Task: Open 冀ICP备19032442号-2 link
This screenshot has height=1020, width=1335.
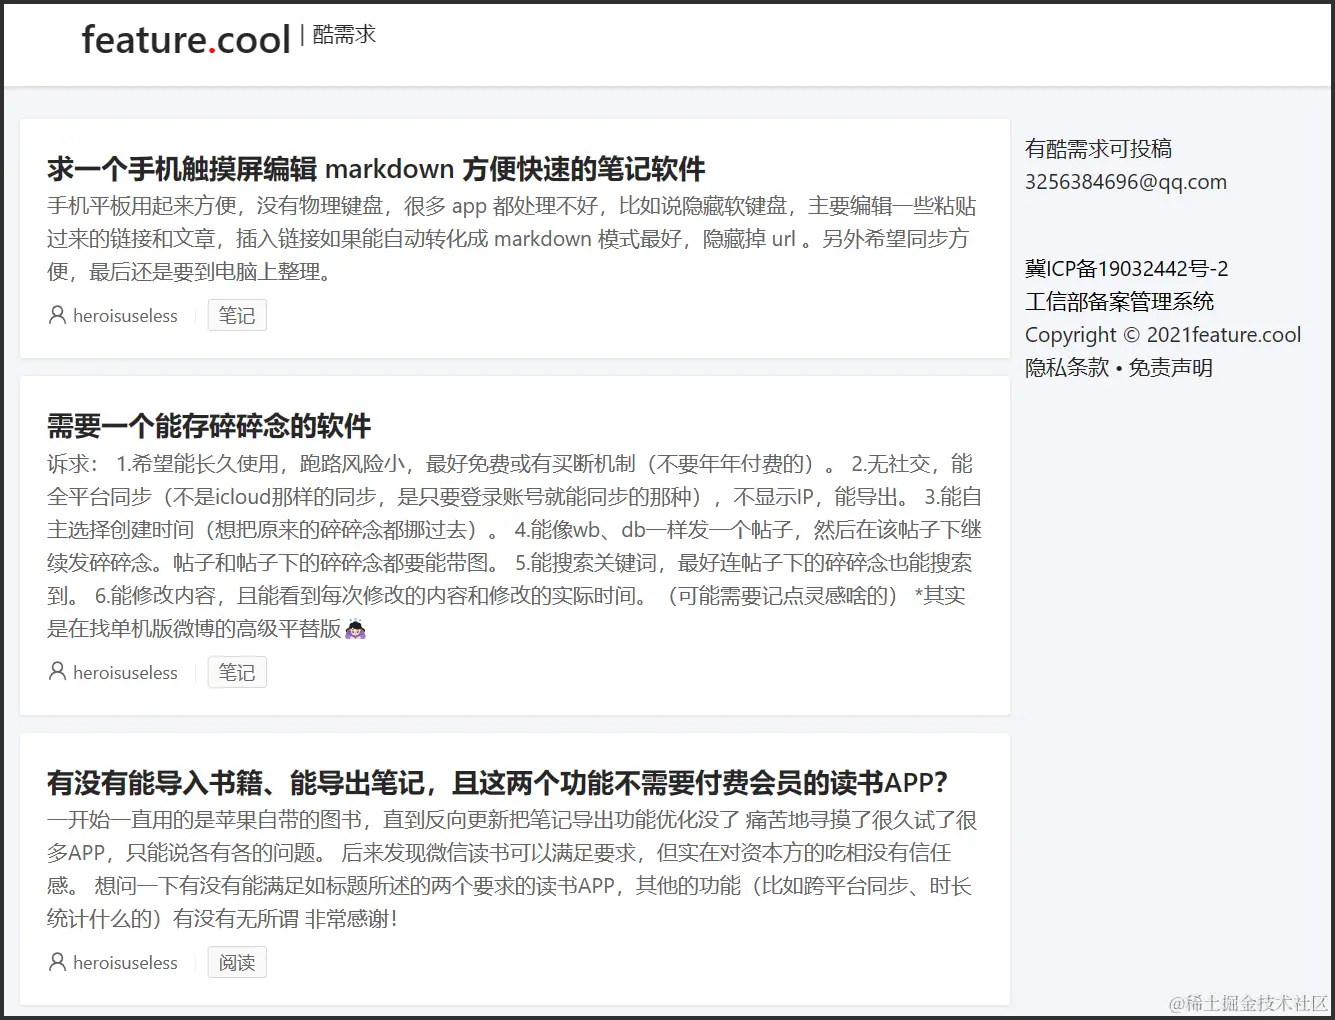Action: coord(1126,269)
